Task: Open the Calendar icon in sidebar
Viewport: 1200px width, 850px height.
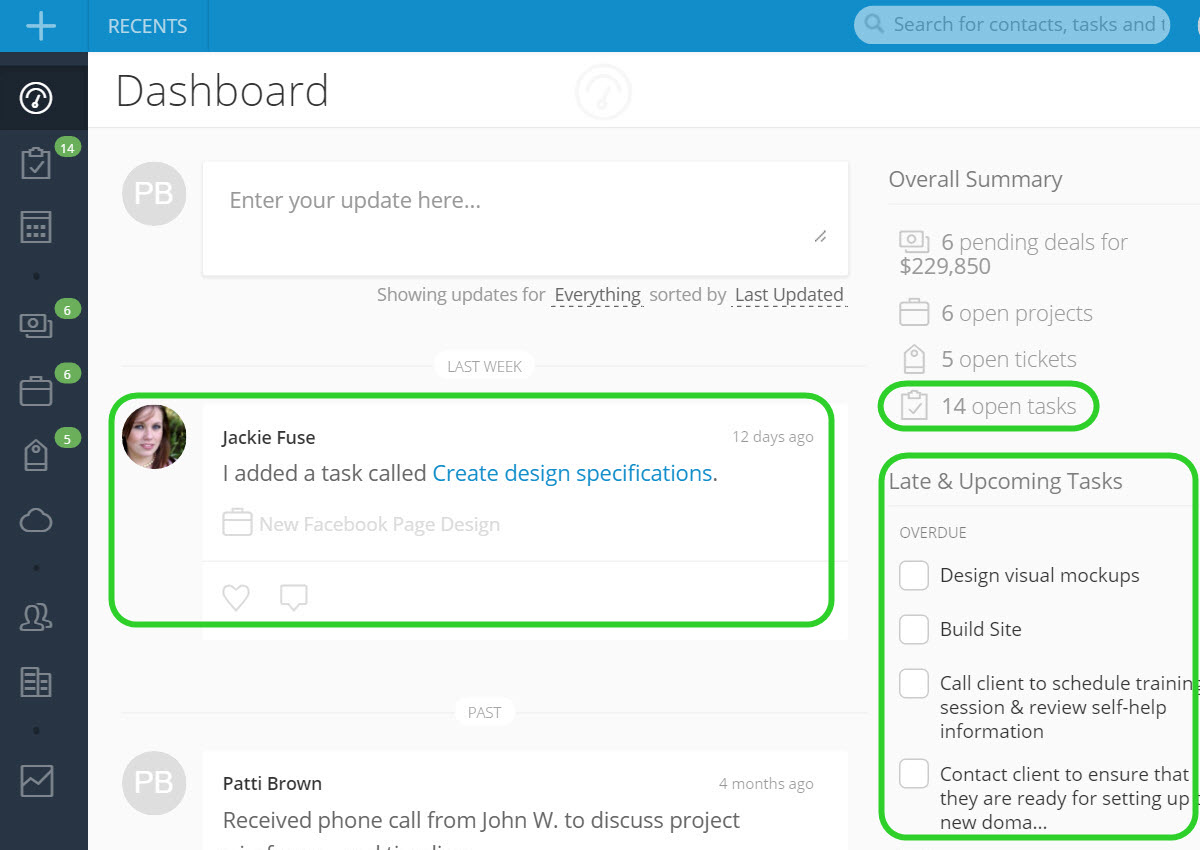Action: (x=36, y=227)
